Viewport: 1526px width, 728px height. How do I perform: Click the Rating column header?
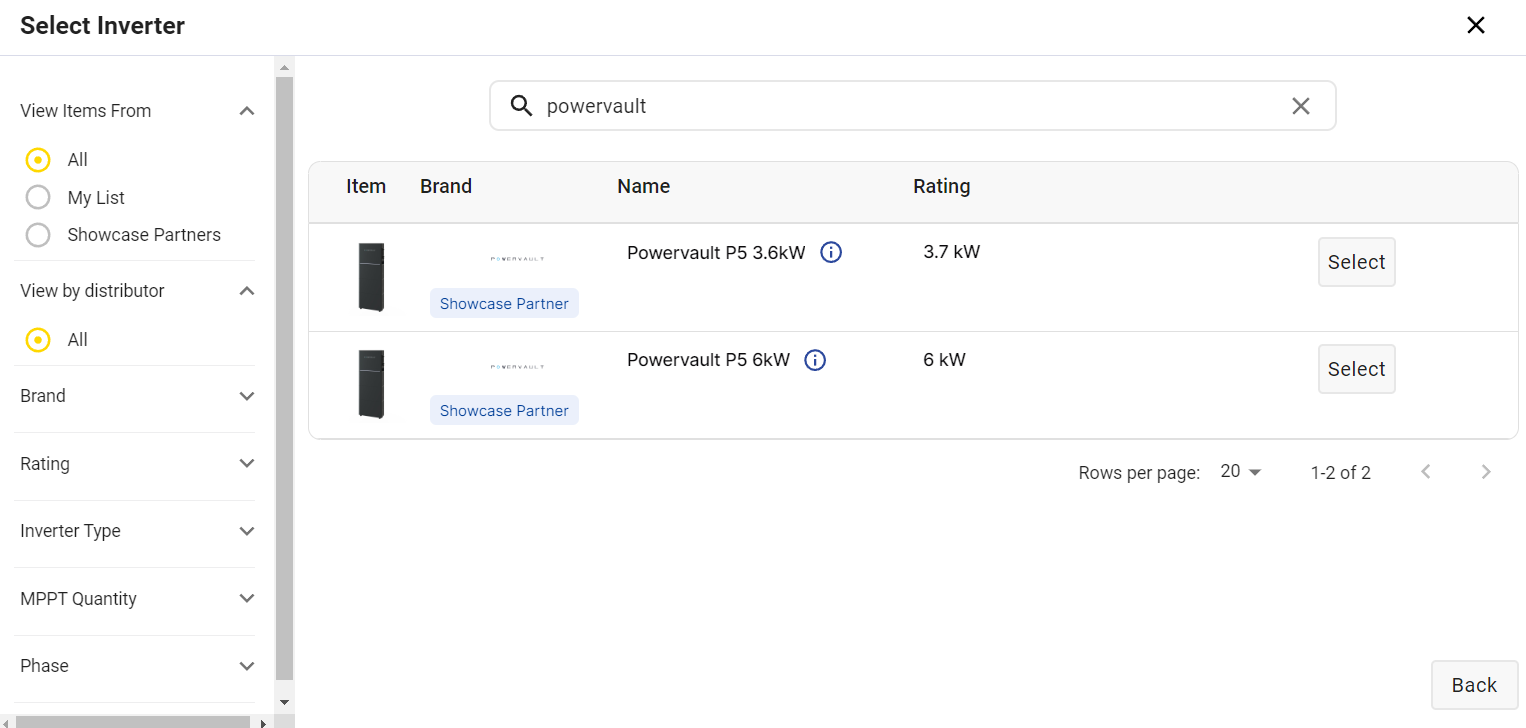(x=941, y=186)
